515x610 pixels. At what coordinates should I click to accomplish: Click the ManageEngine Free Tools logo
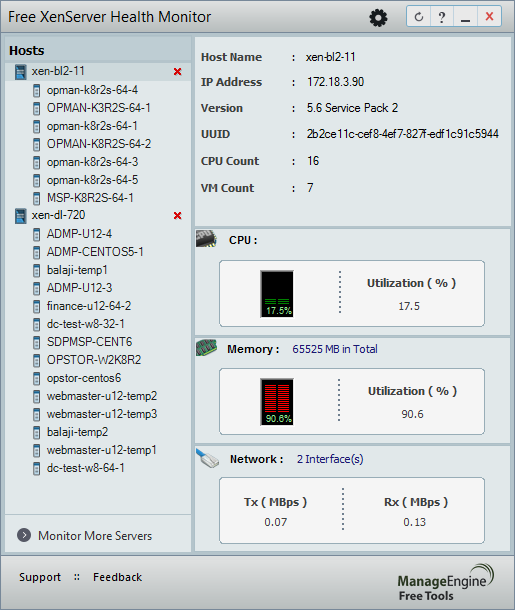click(445, 583)
